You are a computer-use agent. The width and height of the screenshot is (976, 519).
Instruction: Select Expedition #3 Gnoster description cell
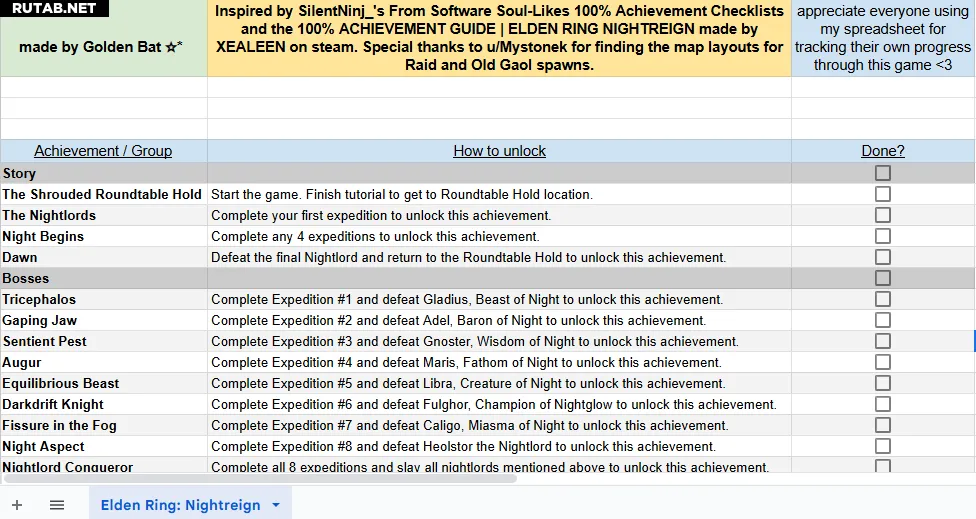(x=499, y=341)
